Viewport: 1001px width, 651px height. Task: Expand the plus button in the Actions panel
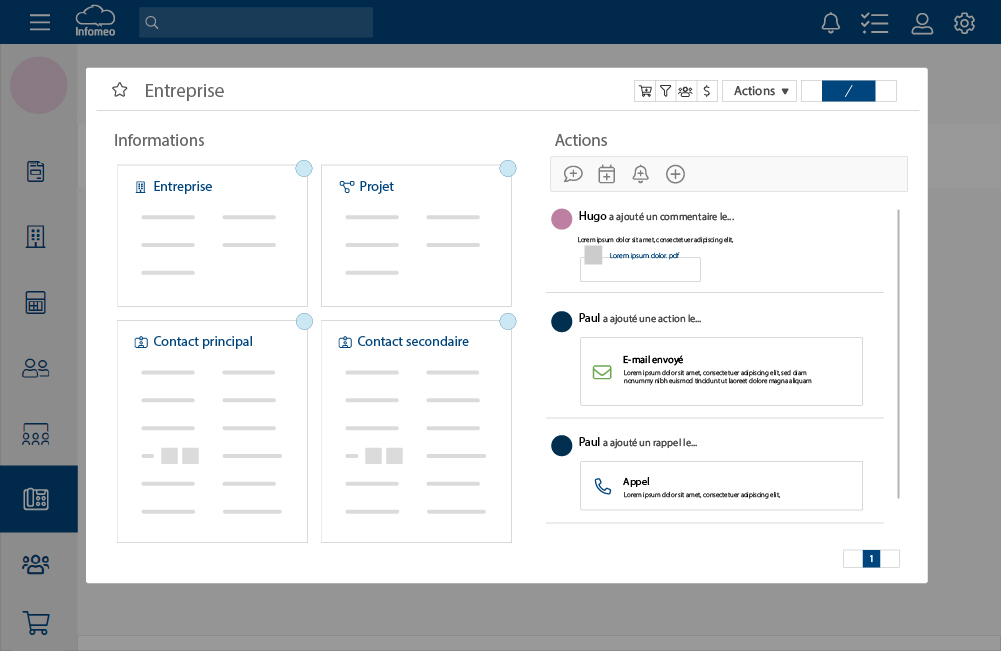click(x=675, y=174)
